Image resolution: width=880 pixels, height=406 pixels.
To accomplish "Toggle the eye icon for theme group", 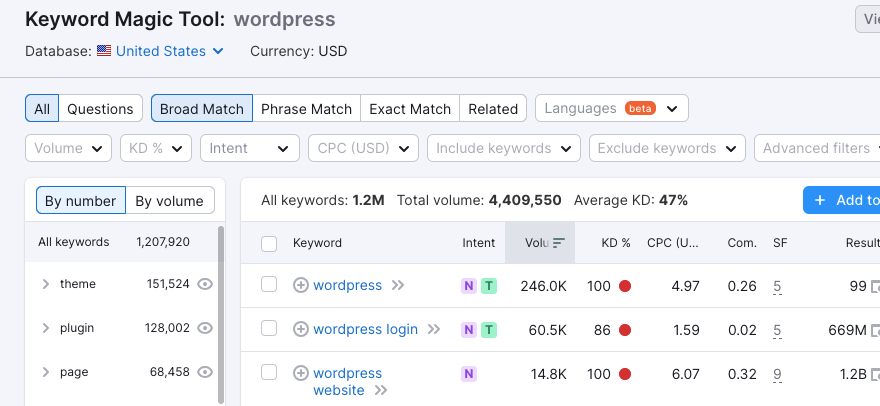I will [x=206, y=284].
